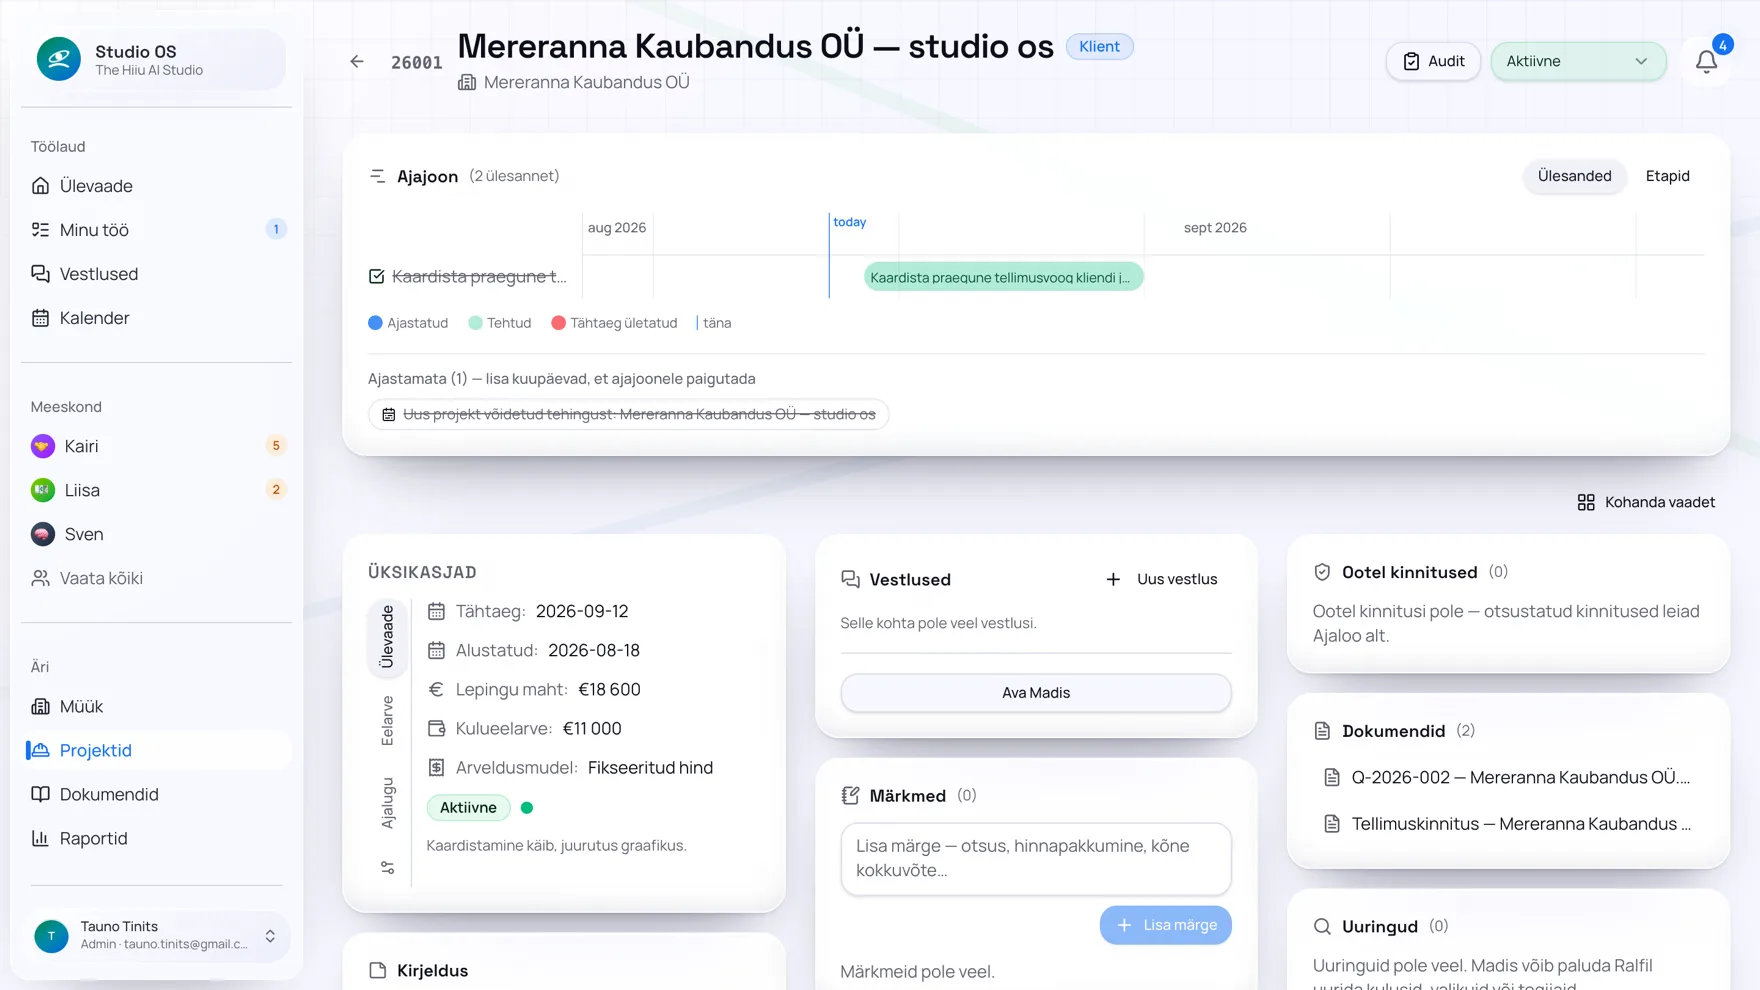Select the vertical Ülevaade tab
This screenshot has width=1760, height=990.
pyautogui.click(x=387, y=637)
